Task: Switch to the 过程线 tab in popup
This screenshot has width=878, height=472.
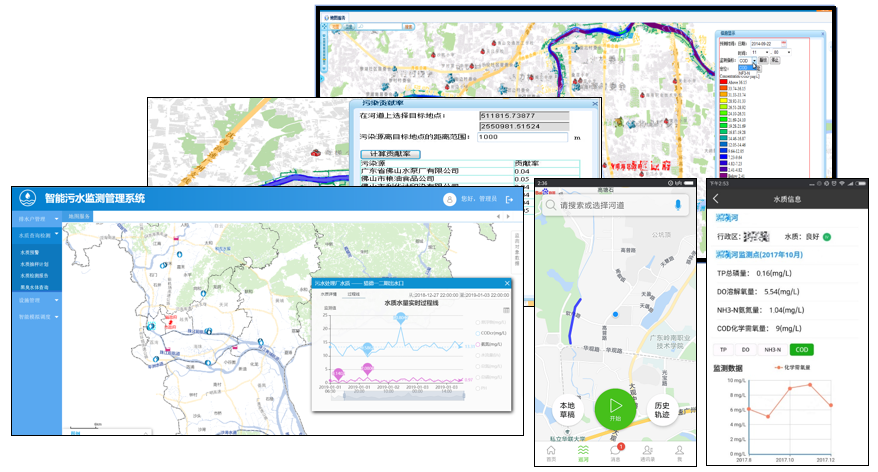Action: point(354,294)
